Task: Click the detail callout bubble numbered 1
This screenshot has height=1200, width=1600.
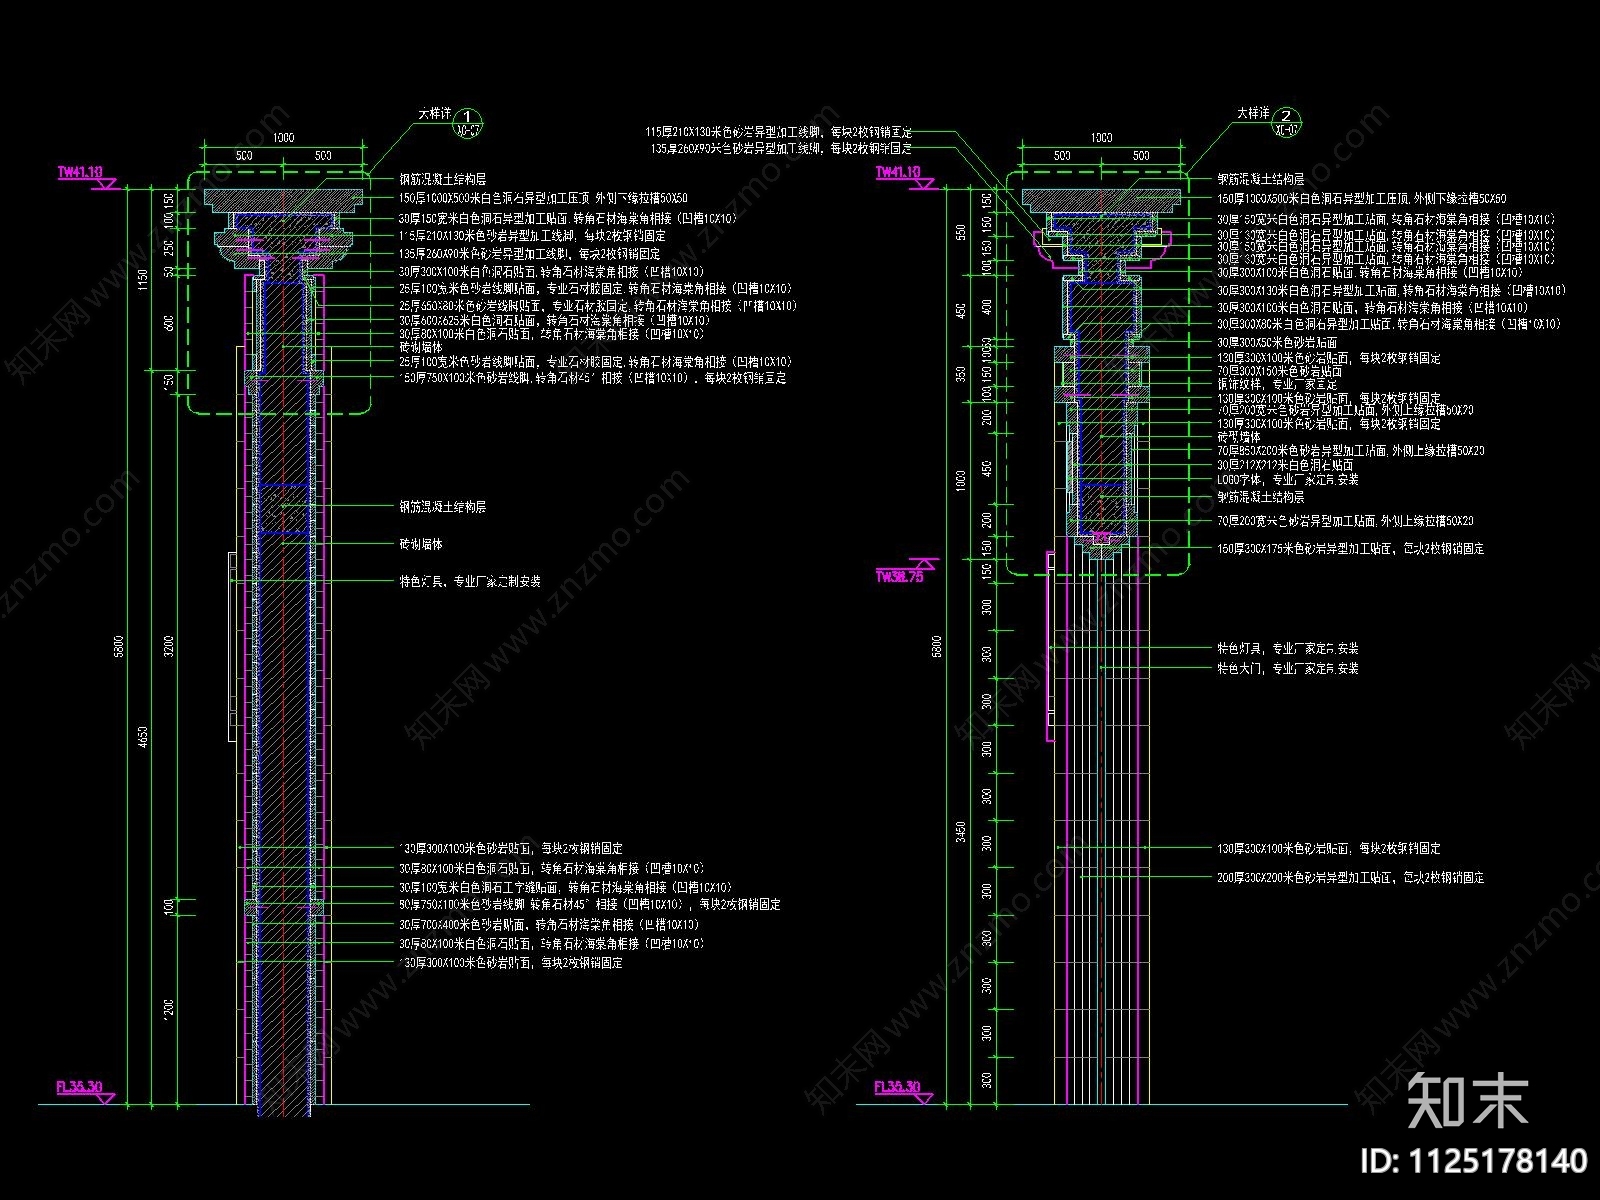Action: pyautogui.click(x=469, y=122)
